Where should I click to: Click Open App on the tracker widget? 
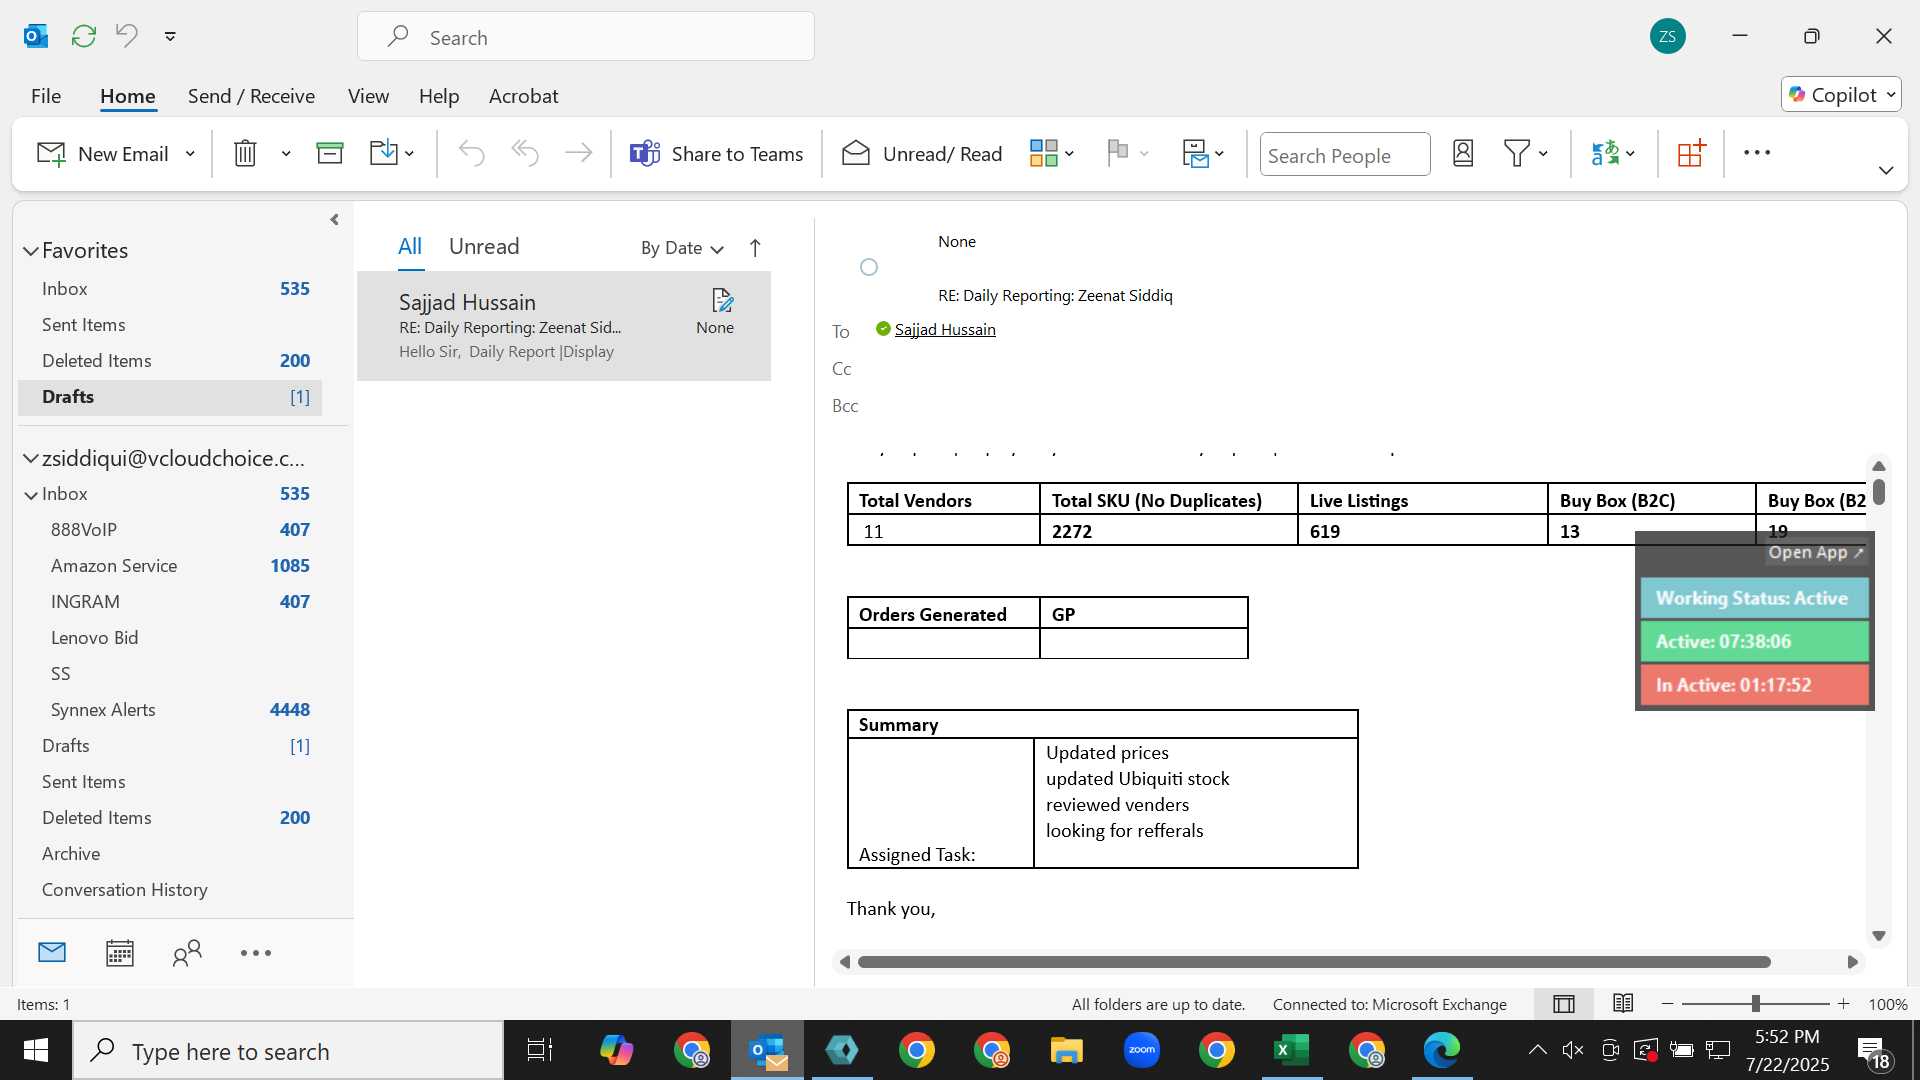[1816, 553]
